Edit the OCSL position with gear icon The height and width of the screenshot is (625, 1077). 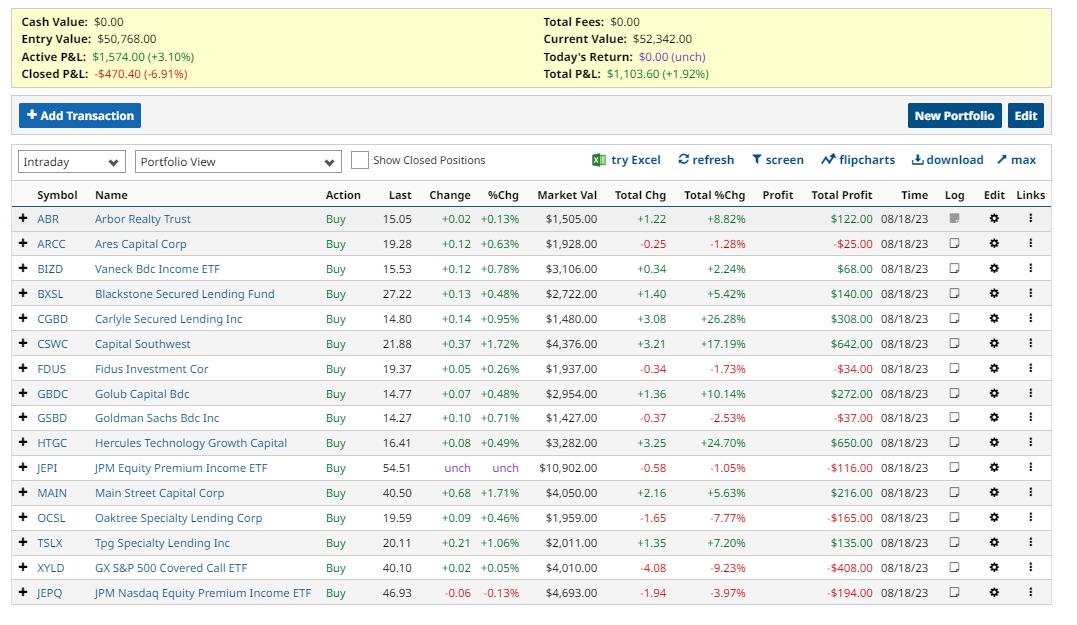tap(994, 518)
